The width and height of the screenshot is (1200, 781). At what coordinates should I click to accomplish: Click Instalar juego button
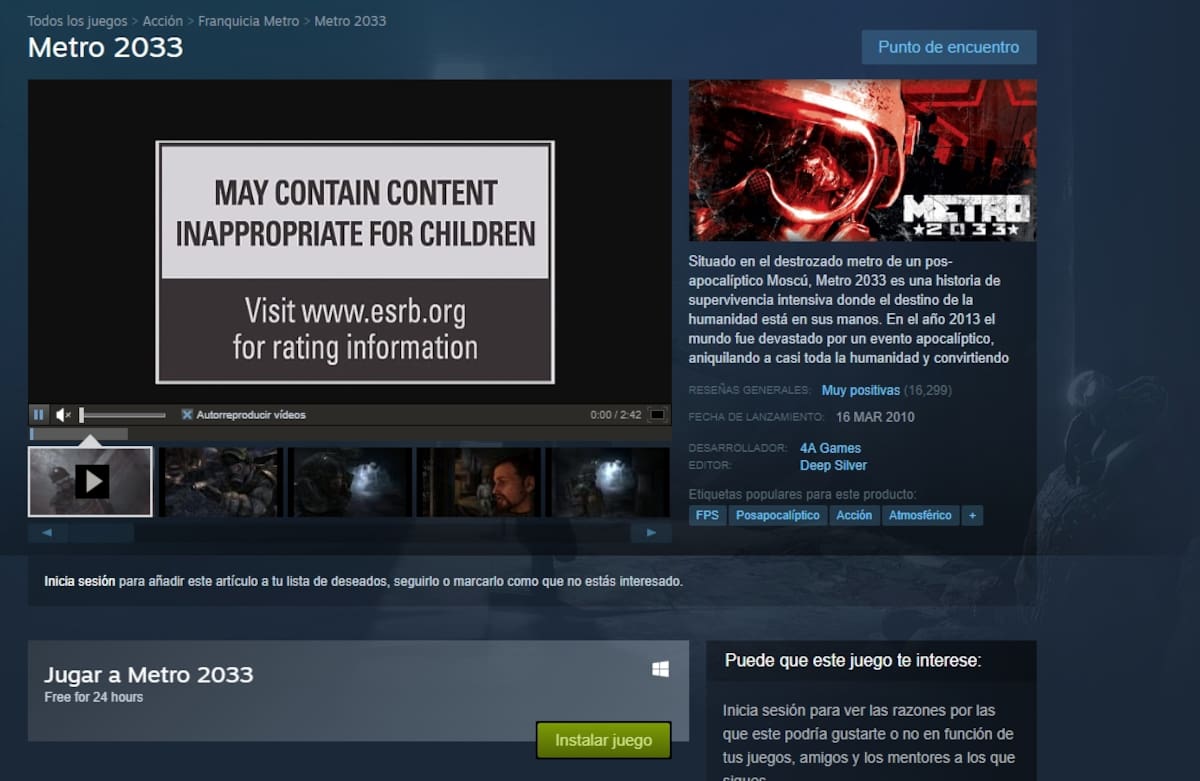603,740
